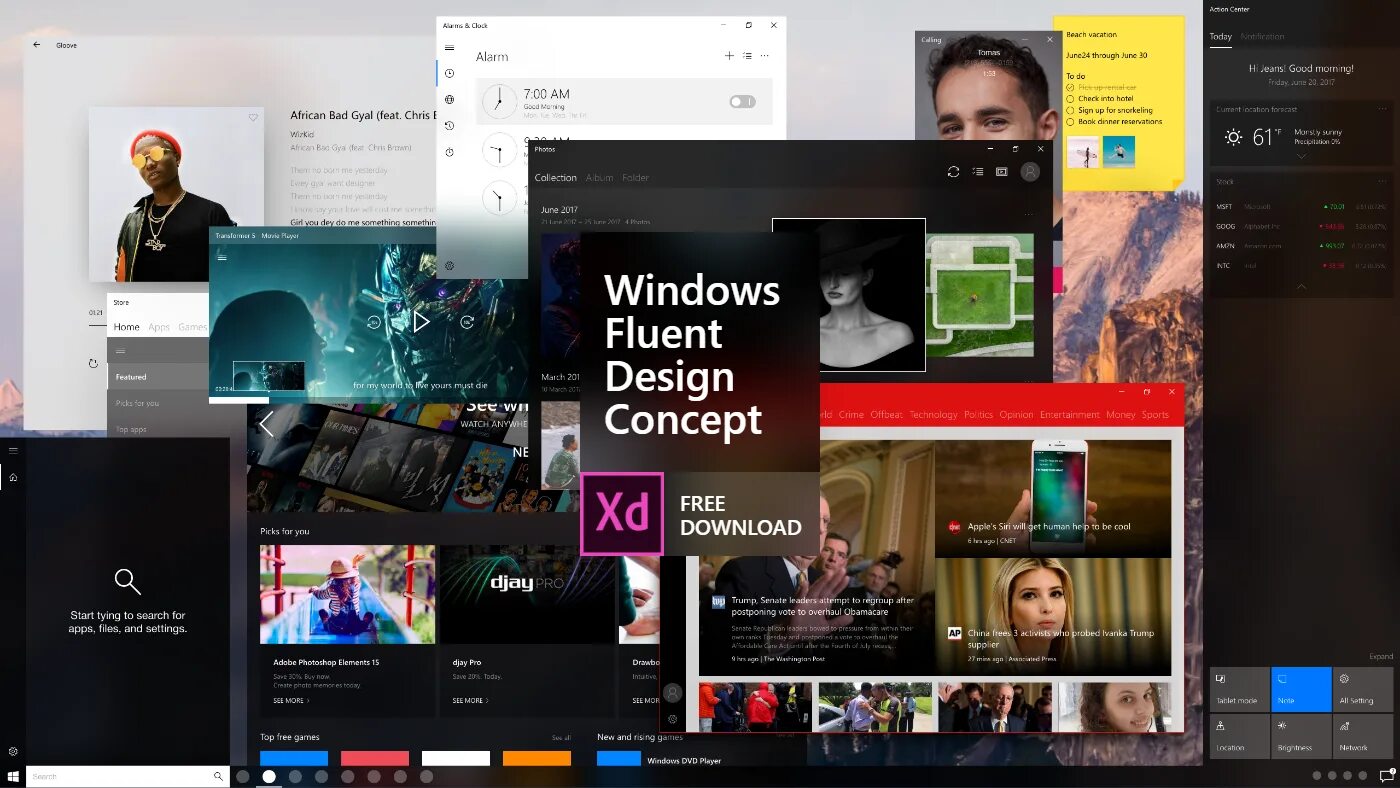The image size is (1400, 788).
Task: Uncheck 'Pick up rental car' on sticky note
Action: [x=1070, y=88]
